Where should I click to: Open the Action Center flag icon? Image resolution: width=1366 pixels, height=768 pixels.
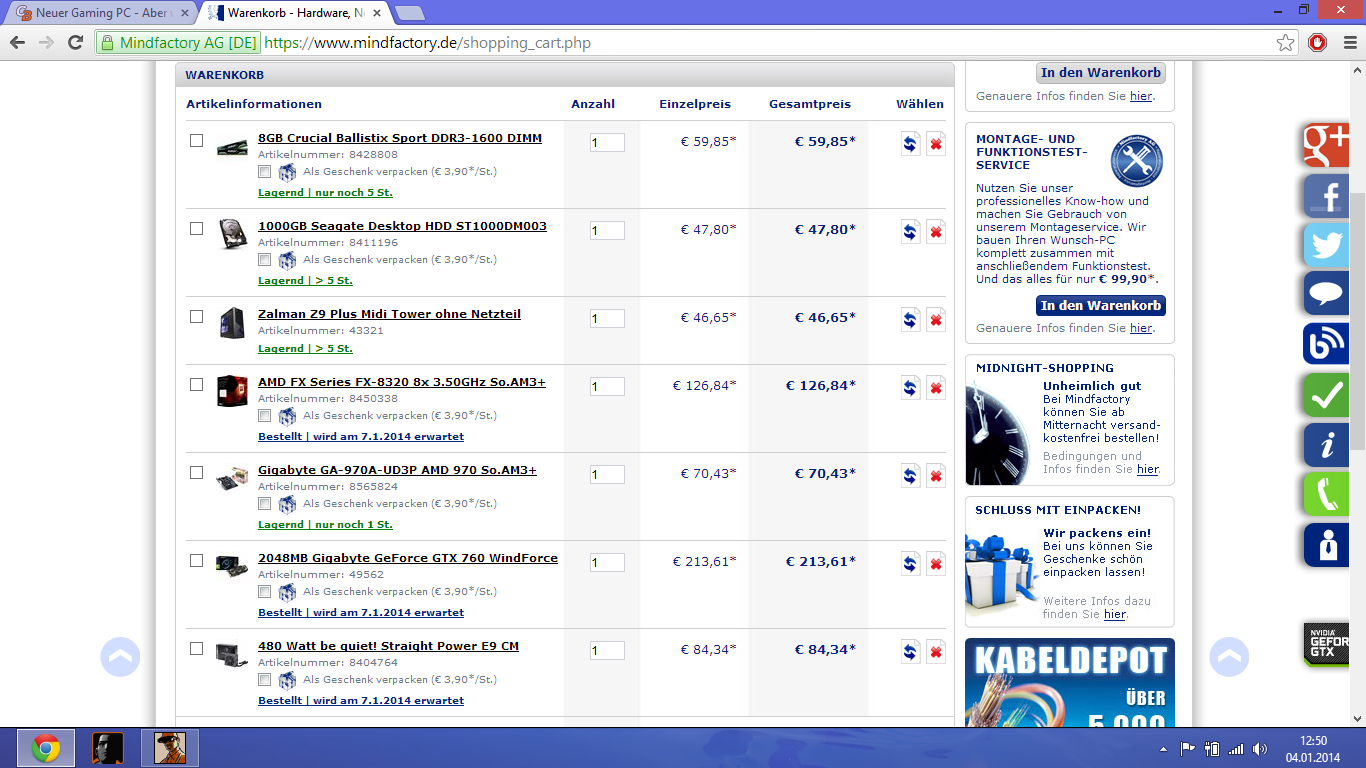click(x=1188, y=749)
